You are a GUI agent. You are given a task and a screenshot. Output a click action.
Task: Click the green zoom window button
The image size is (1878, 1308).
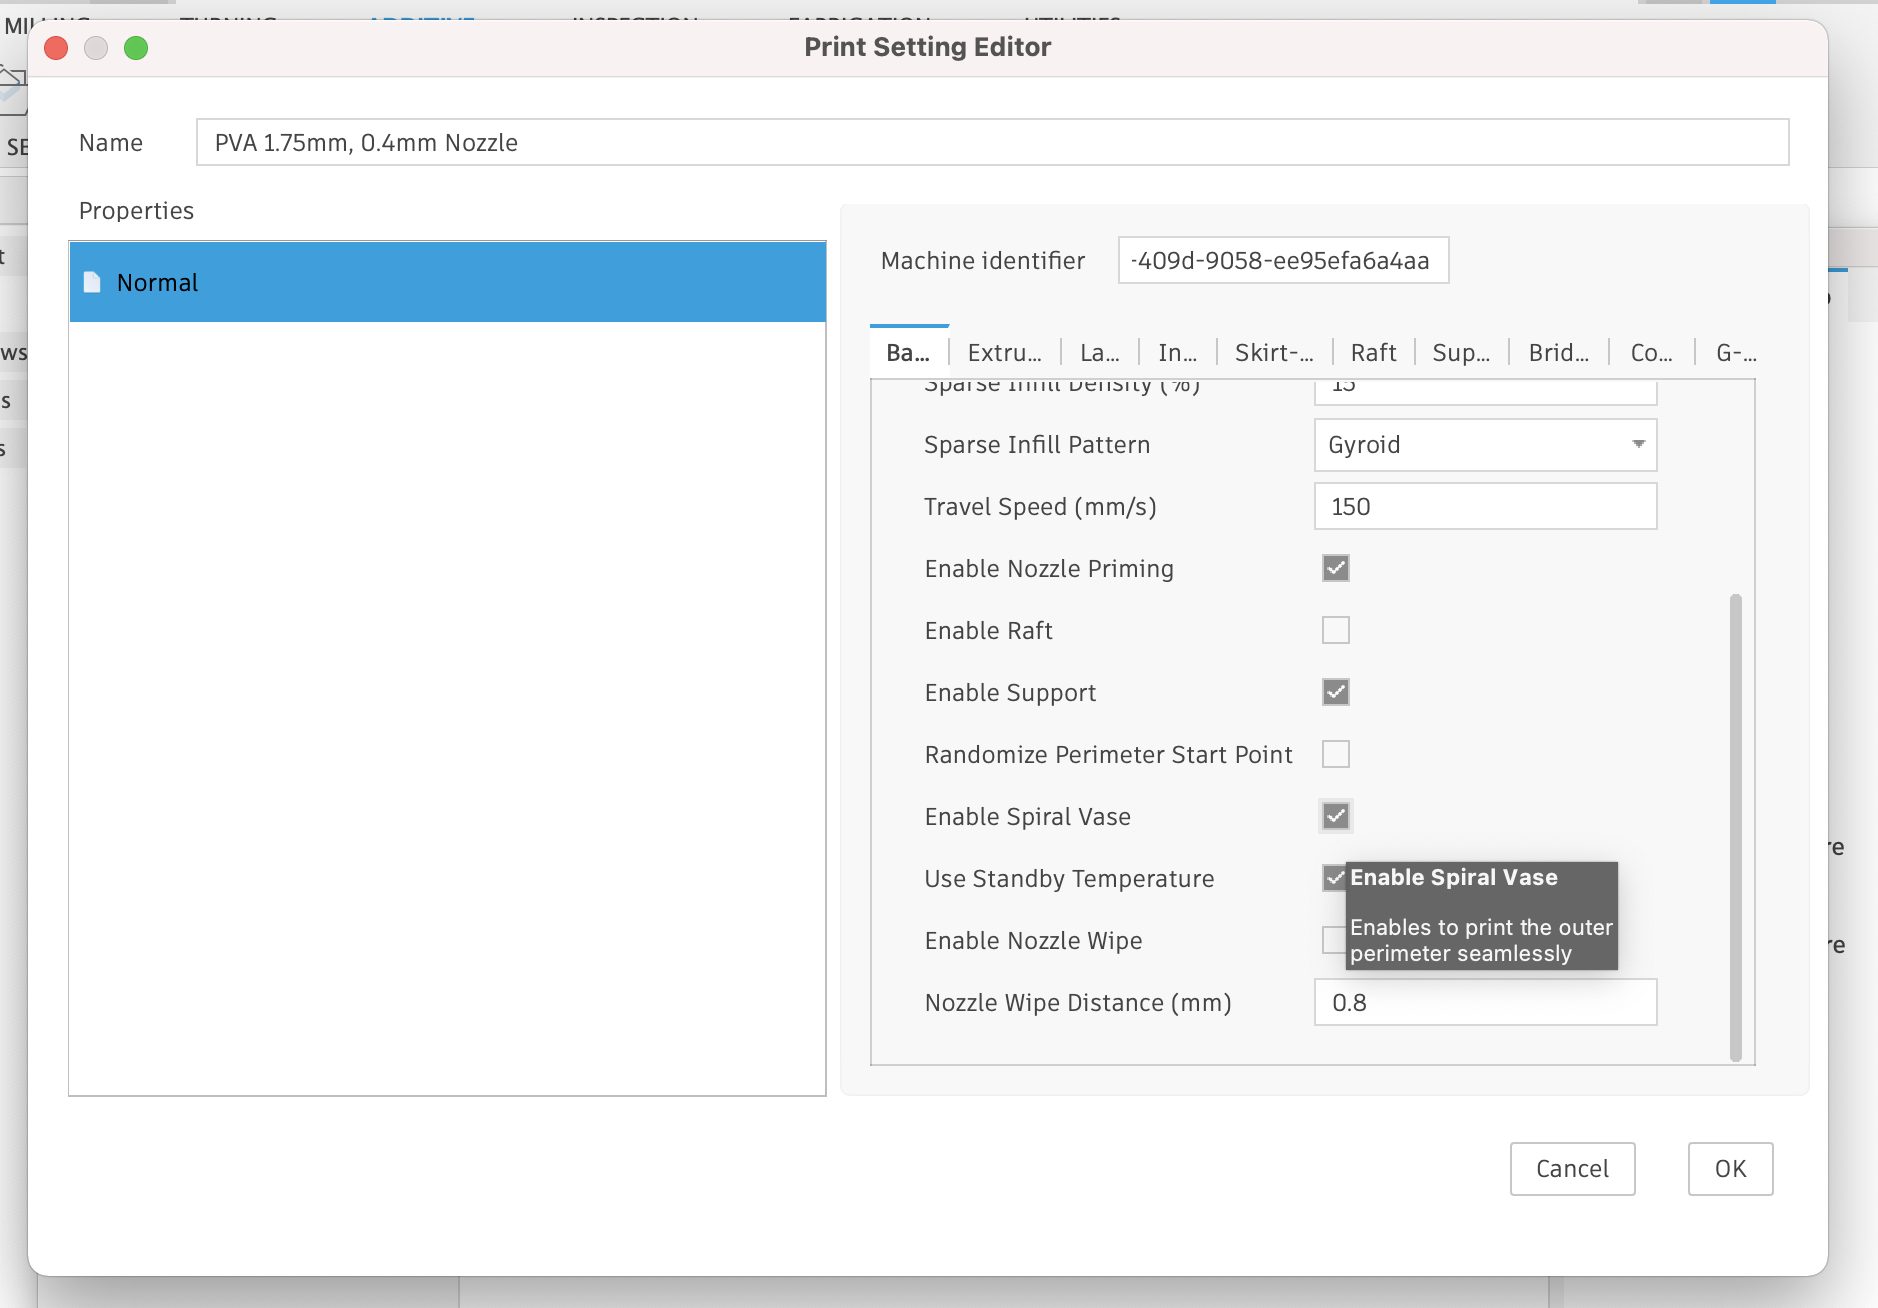tap(136, 48)
